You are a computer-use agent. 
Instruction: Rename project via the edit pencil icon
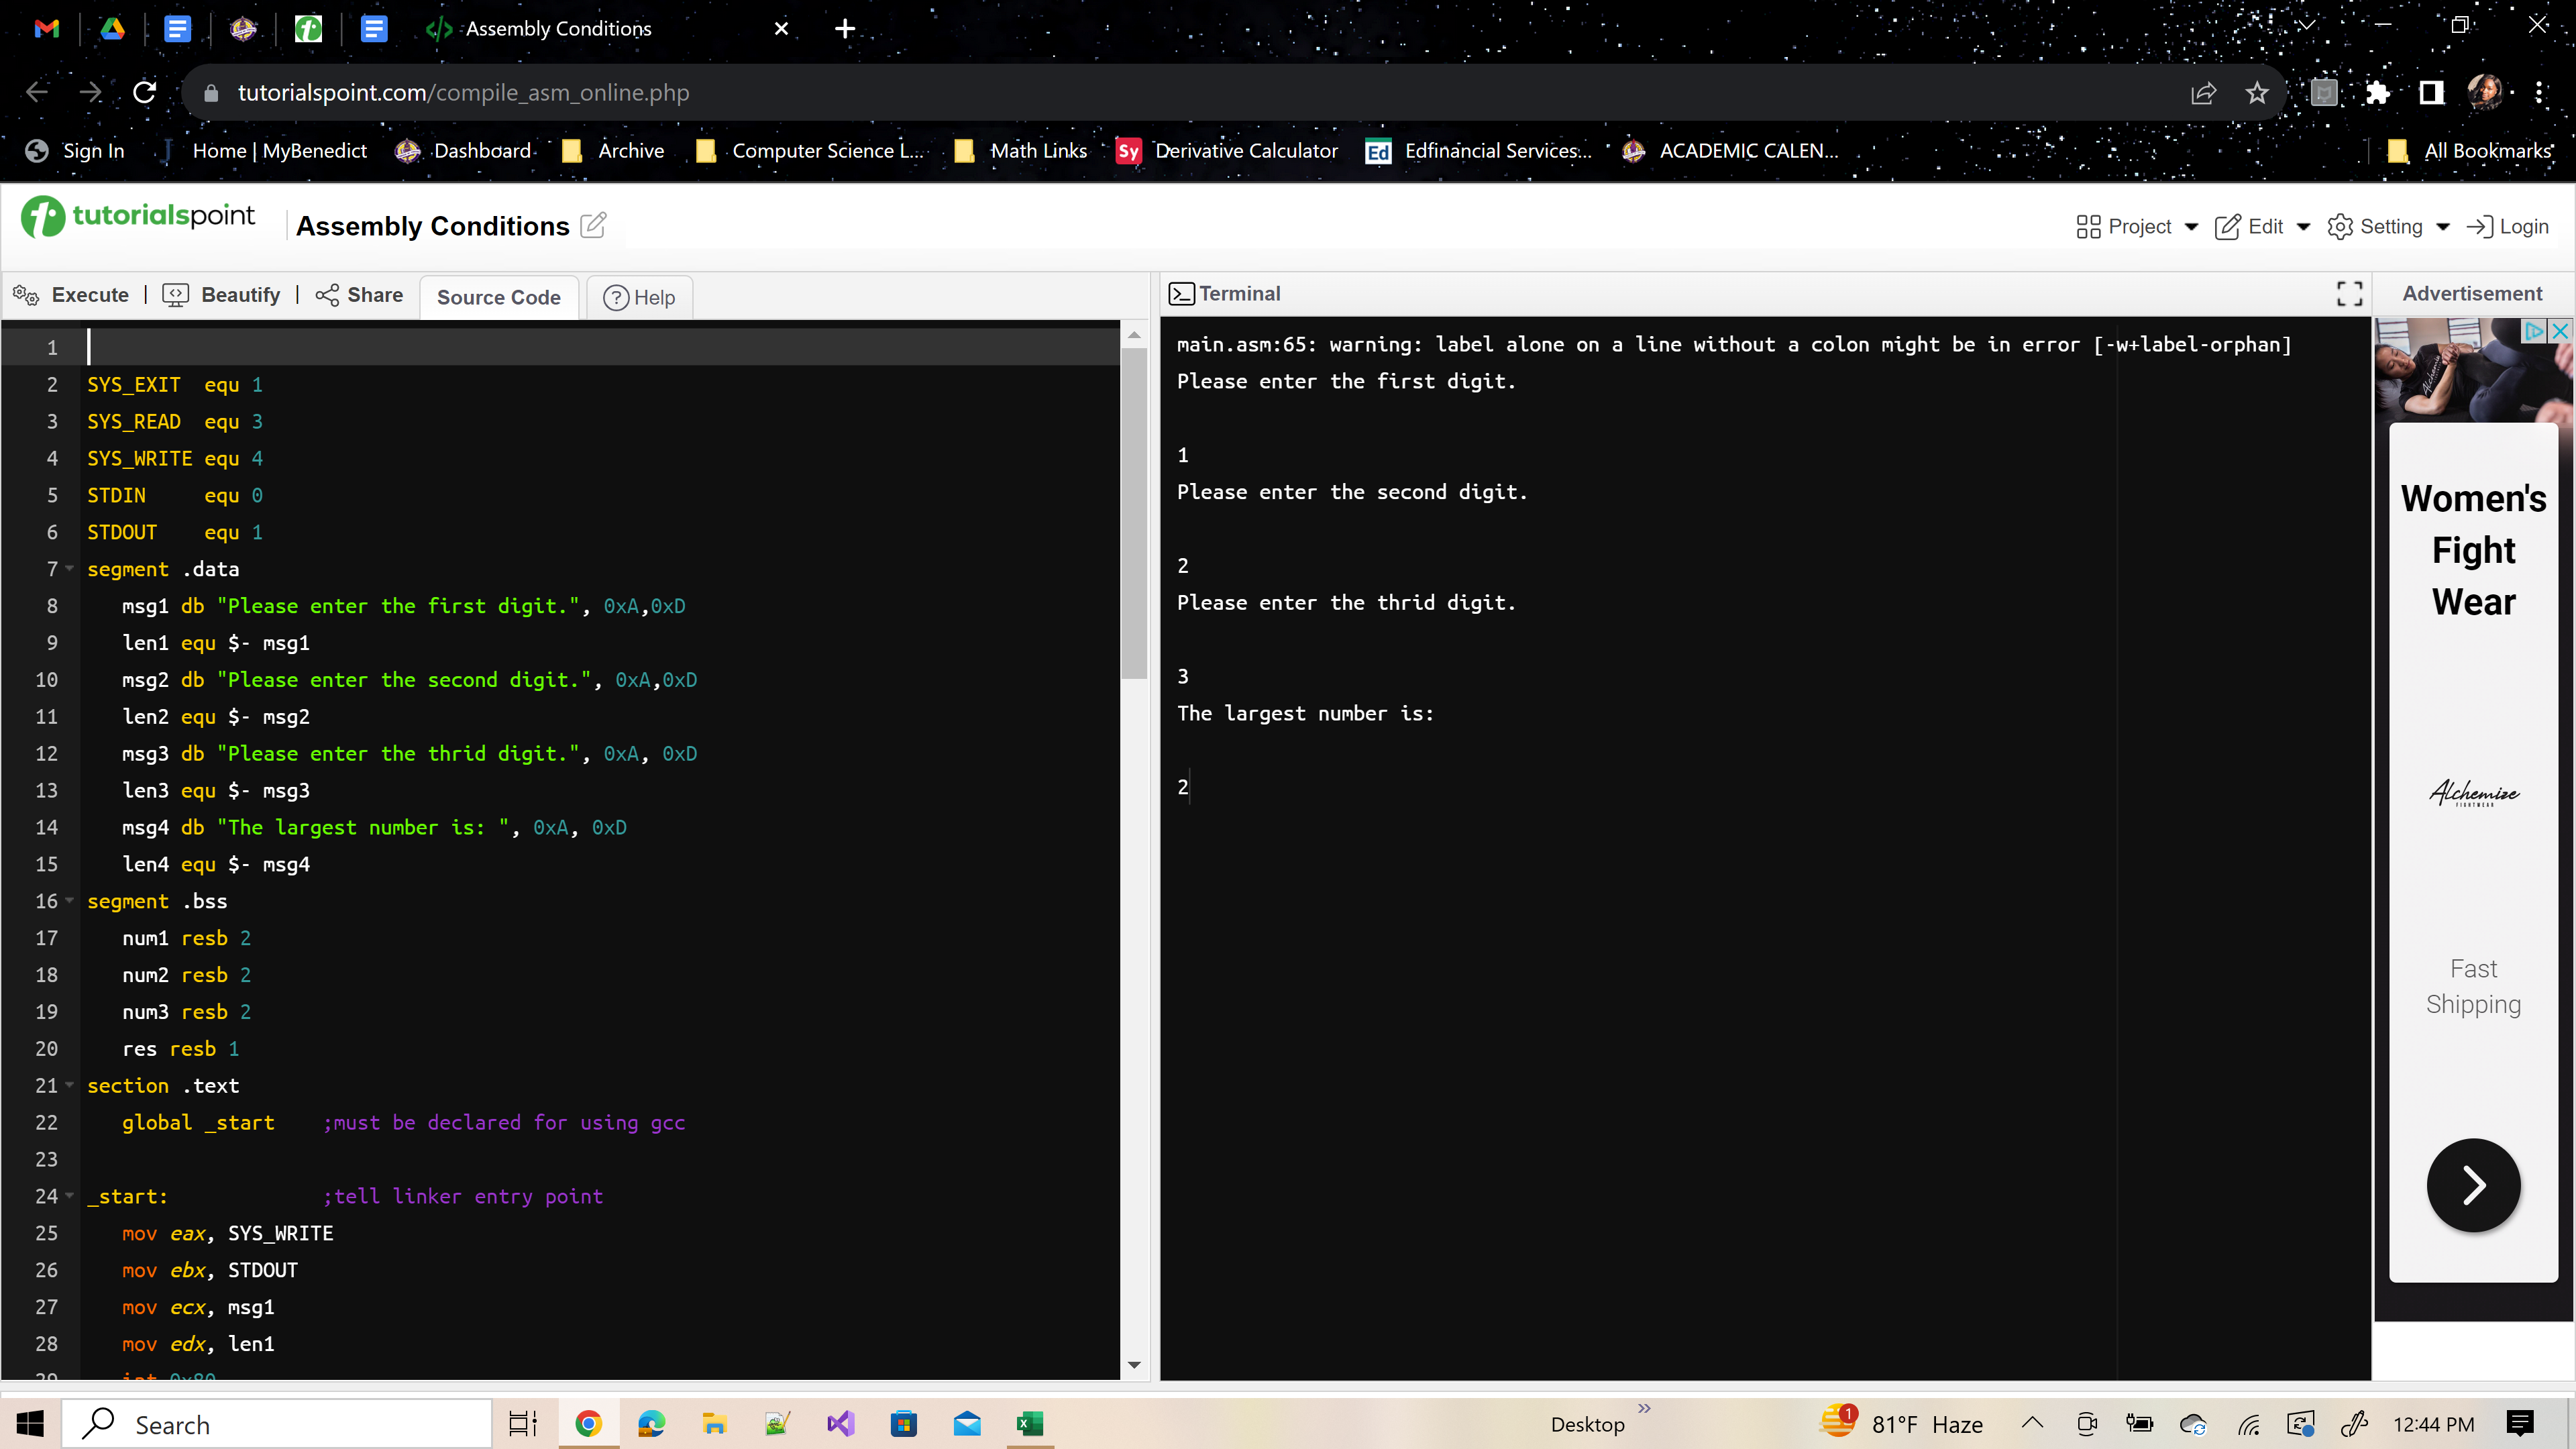pos(593,226)
